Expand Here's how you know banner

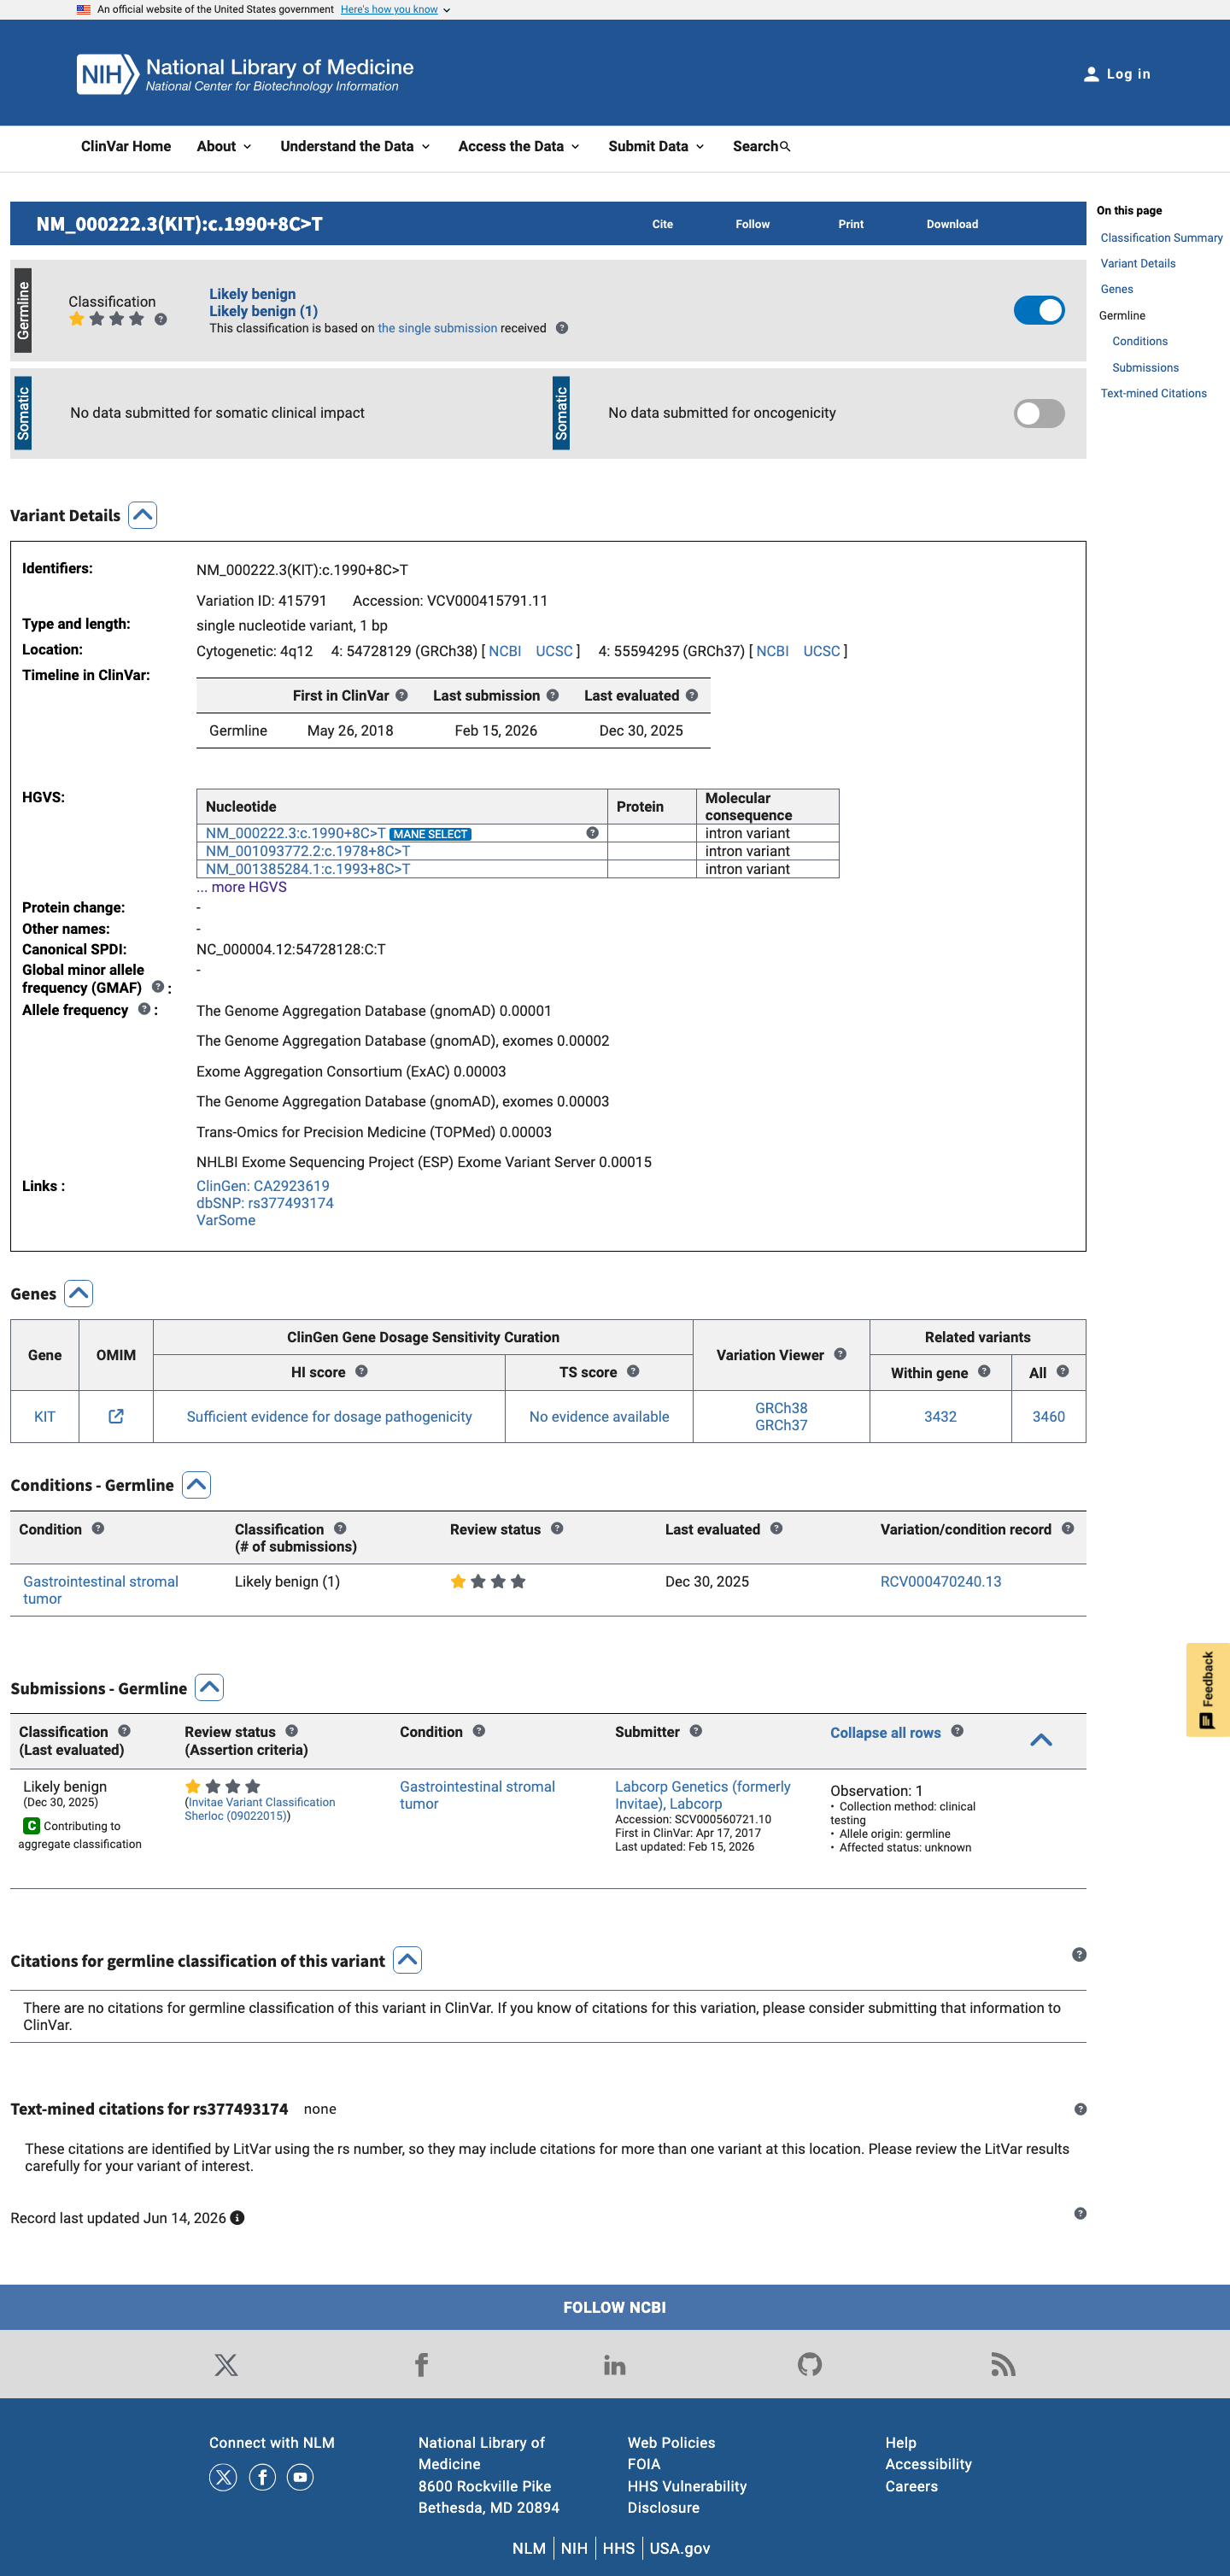pyautogui.click(x=395, y=10)
